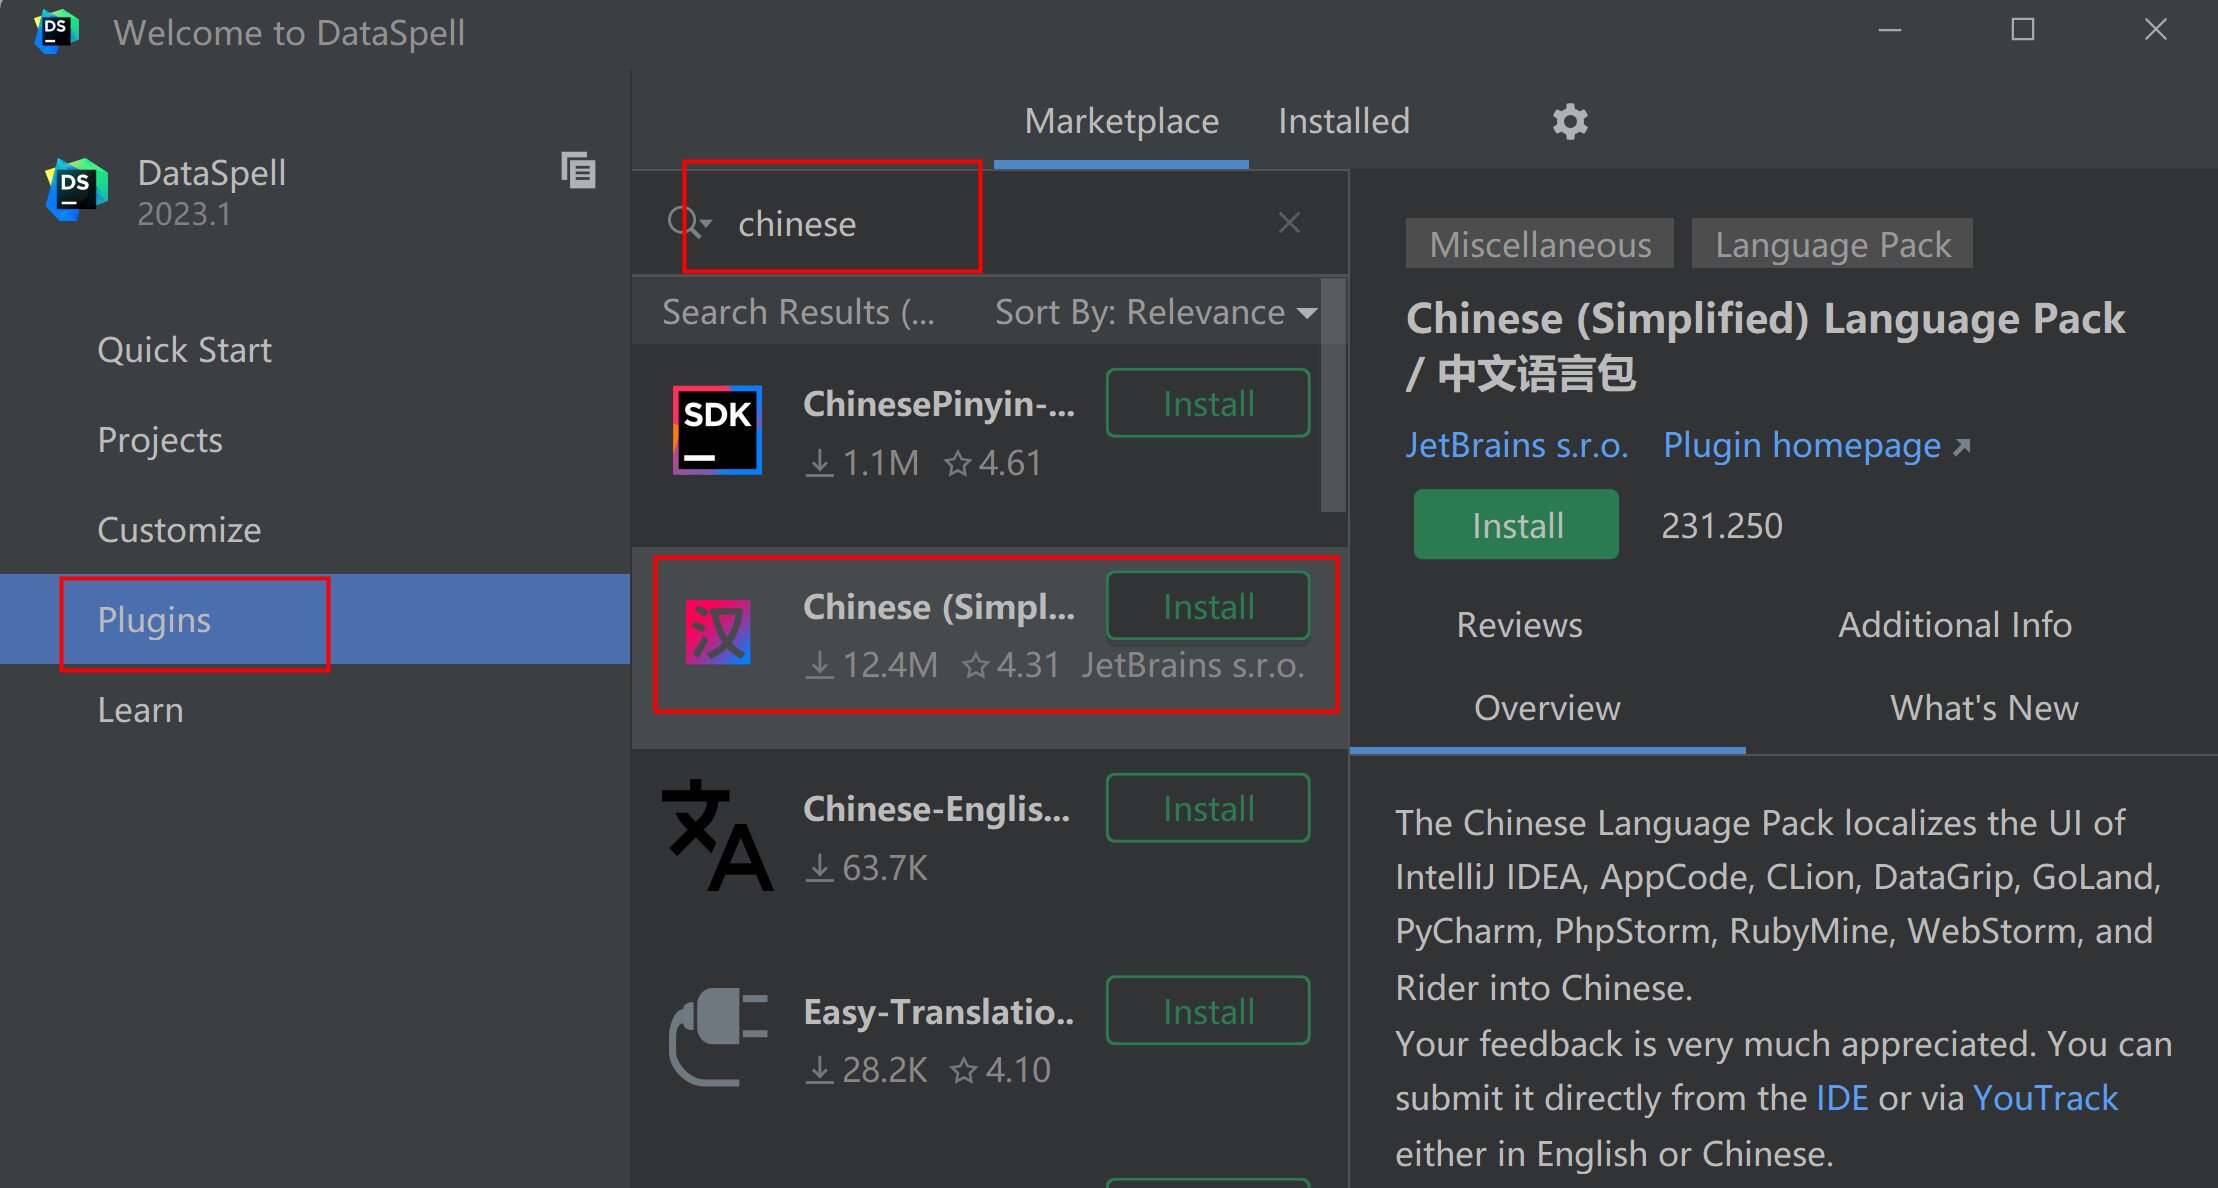
Task: Select the ChinesePinyin SDK plugin icon
Action: click(x=717, y=430)
